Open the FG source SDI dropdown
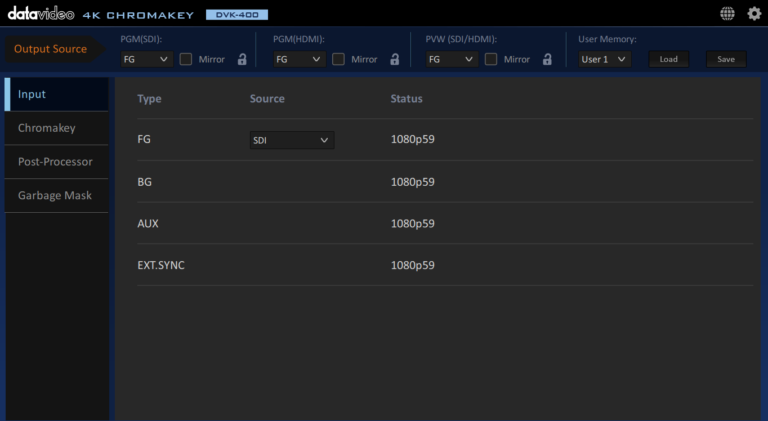Viewport: 768px width, 421px height. (292, 140)
